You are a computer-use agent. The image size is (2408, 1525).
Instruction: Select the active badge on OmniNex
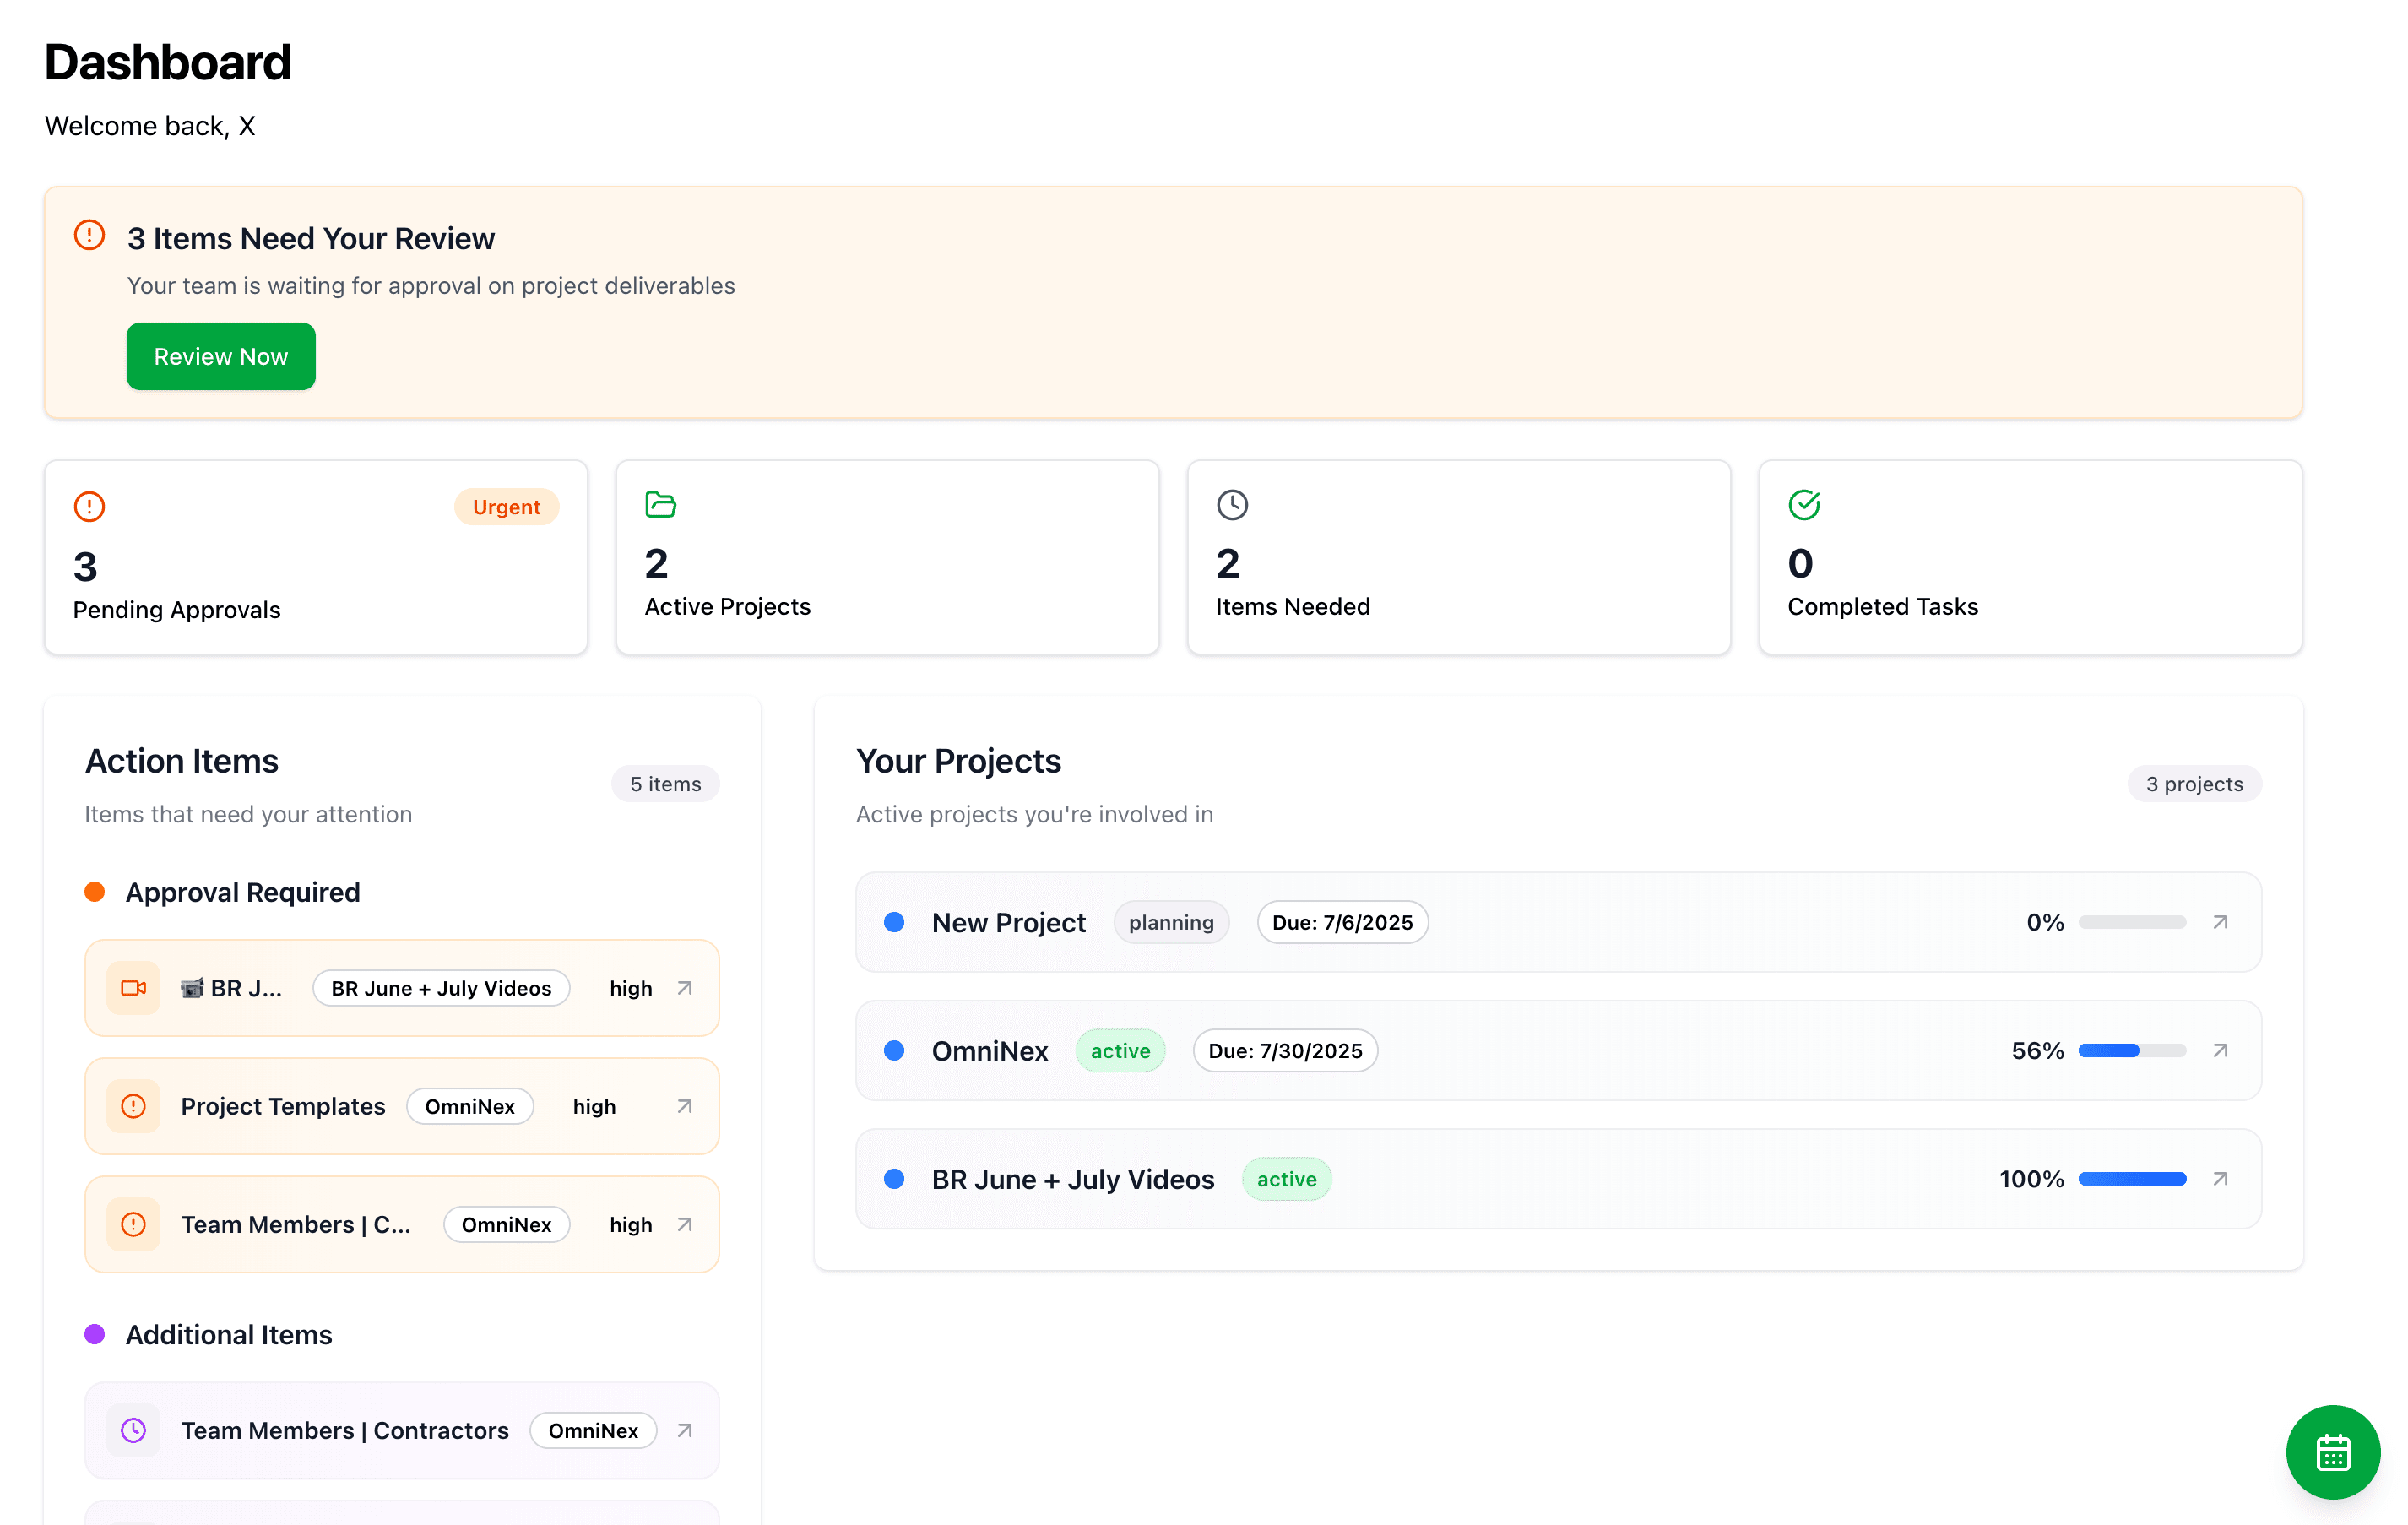click(x=1120, y=1051)
